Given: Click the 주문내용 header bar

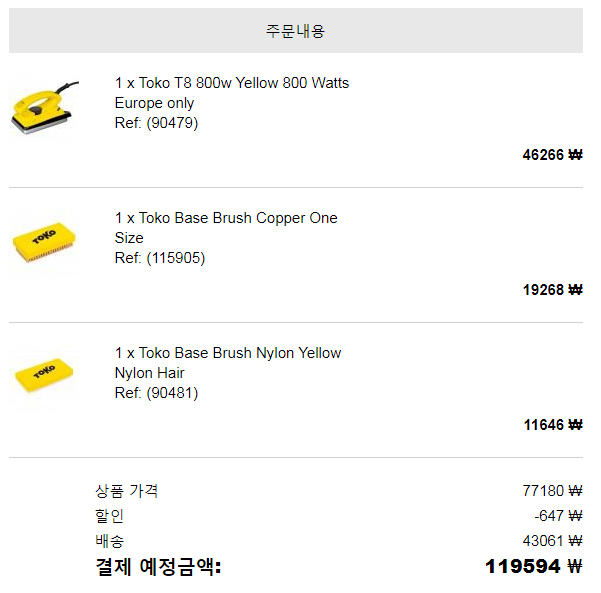Looking at the screenshot, I should point(296,31).
